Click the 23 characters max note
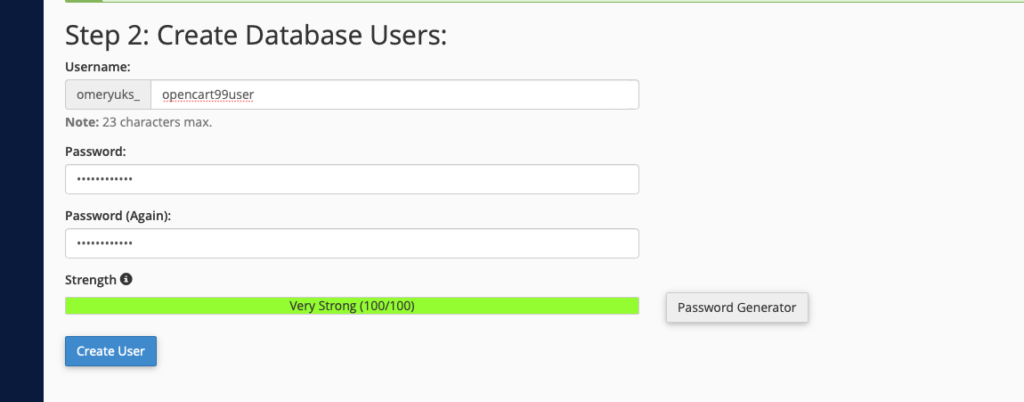This screenshot has width=1024, height=402. [x=157, y=122]
